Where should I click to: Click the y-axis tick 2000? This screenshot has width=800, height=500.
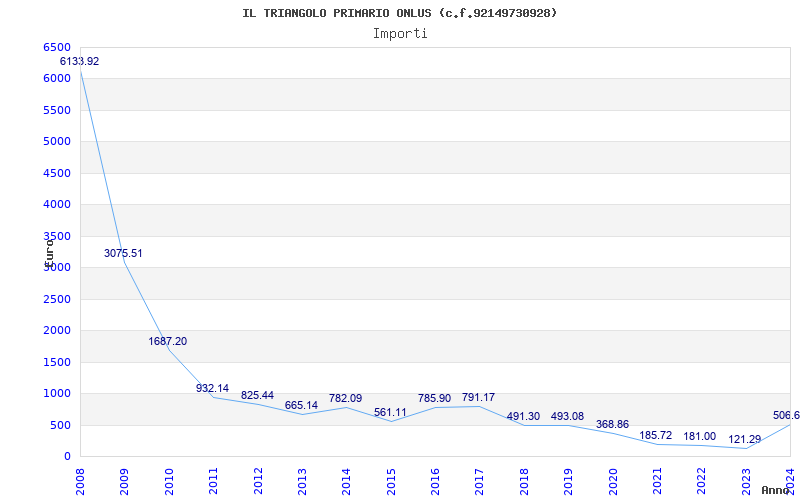pos(57,331)
